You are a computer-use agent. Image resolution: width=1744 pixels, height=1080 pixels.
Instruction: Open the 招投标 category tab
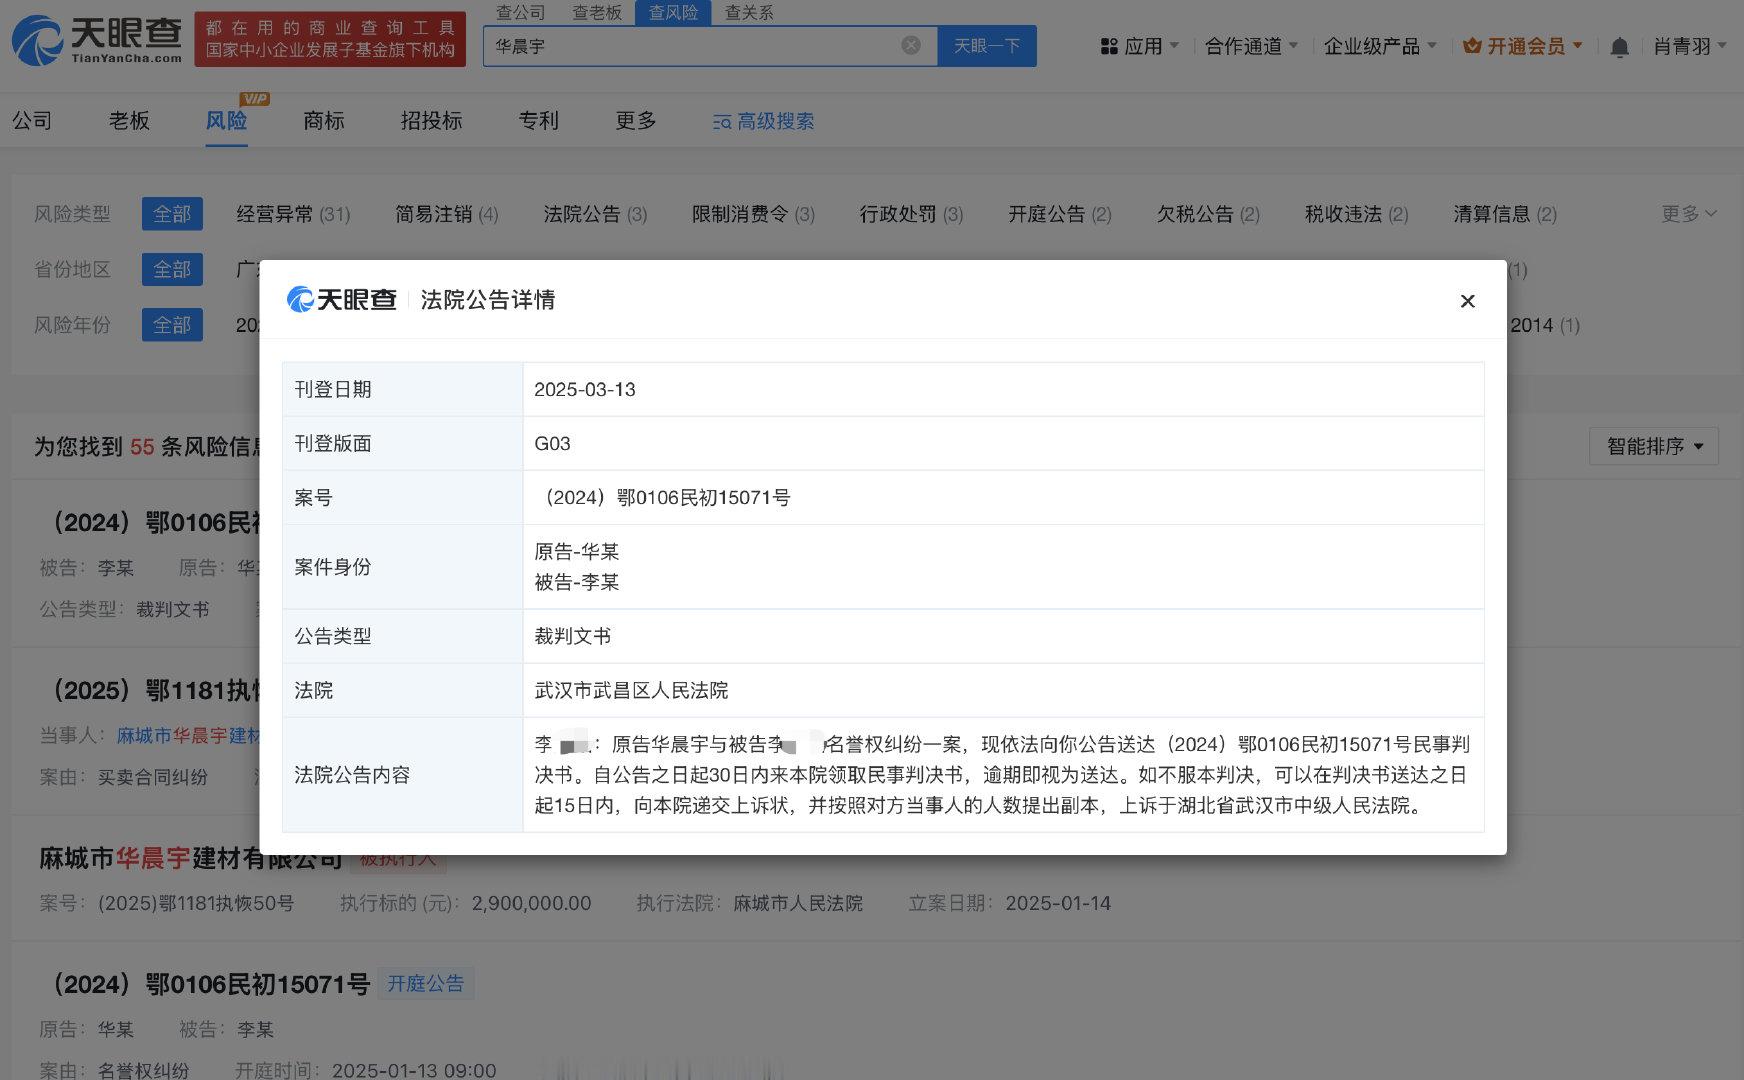tap(431, 121)
